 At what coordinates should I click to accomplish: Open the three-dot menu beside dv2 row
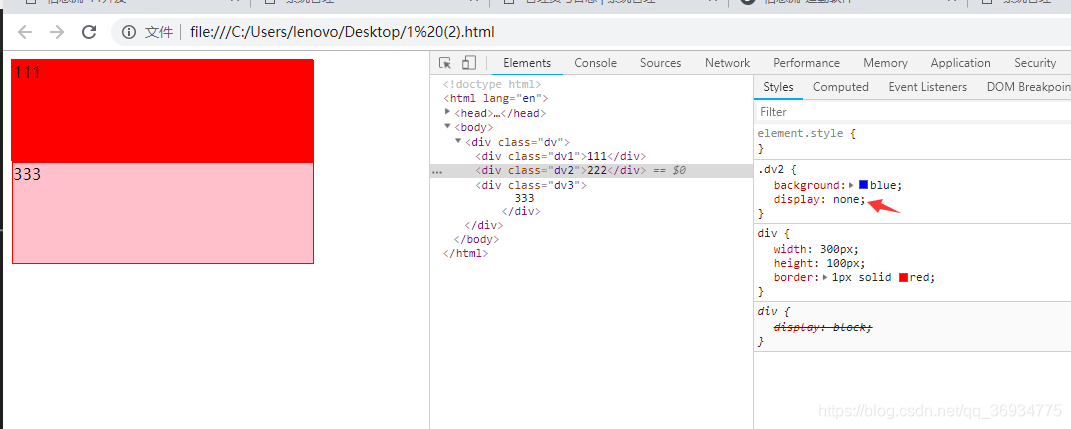click(437, 172)
